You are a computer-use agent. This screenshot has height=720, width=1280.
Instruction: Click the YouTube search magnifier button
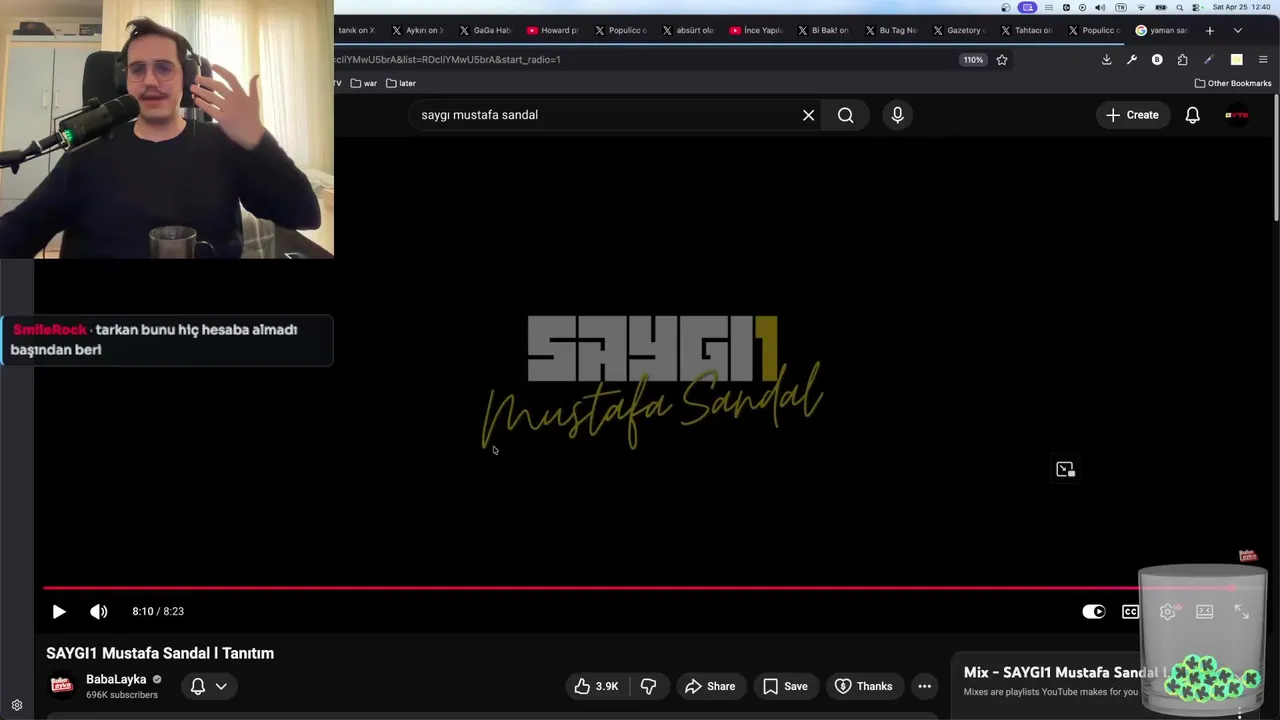[x=846, y=115]
